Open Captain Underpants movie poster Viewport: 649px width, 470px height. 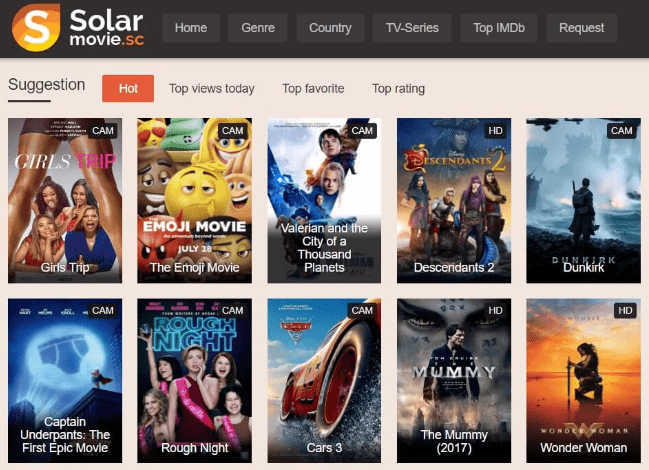tap(65, 380)
